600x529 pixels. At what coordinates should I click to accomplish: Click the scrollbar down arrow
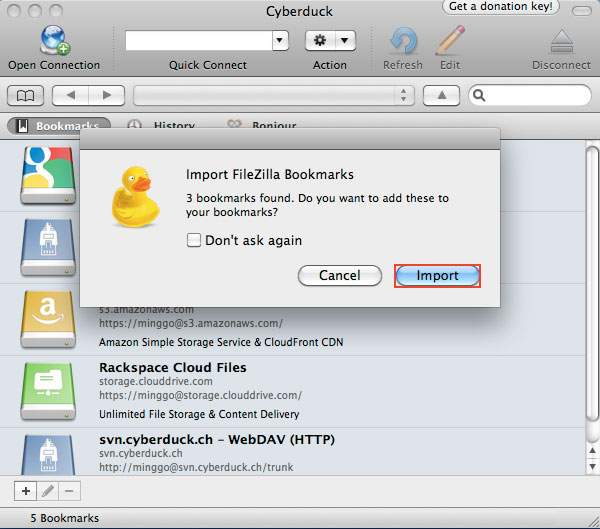(592, 467)
